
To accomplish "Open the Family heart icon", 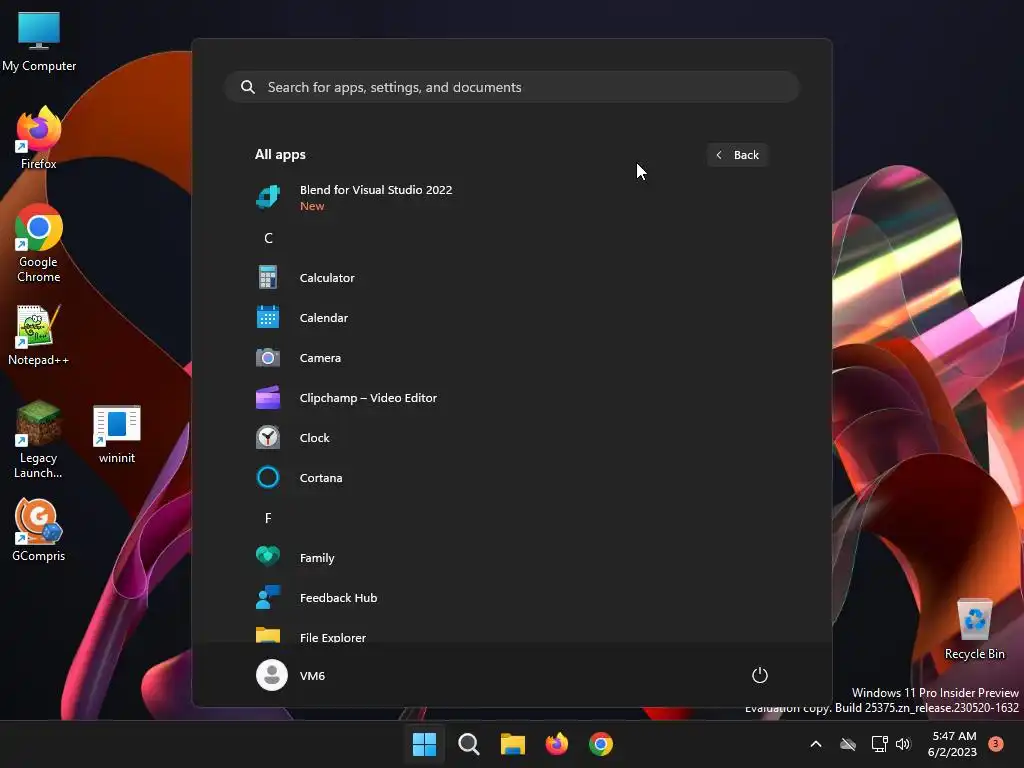I will click(268, 556).
